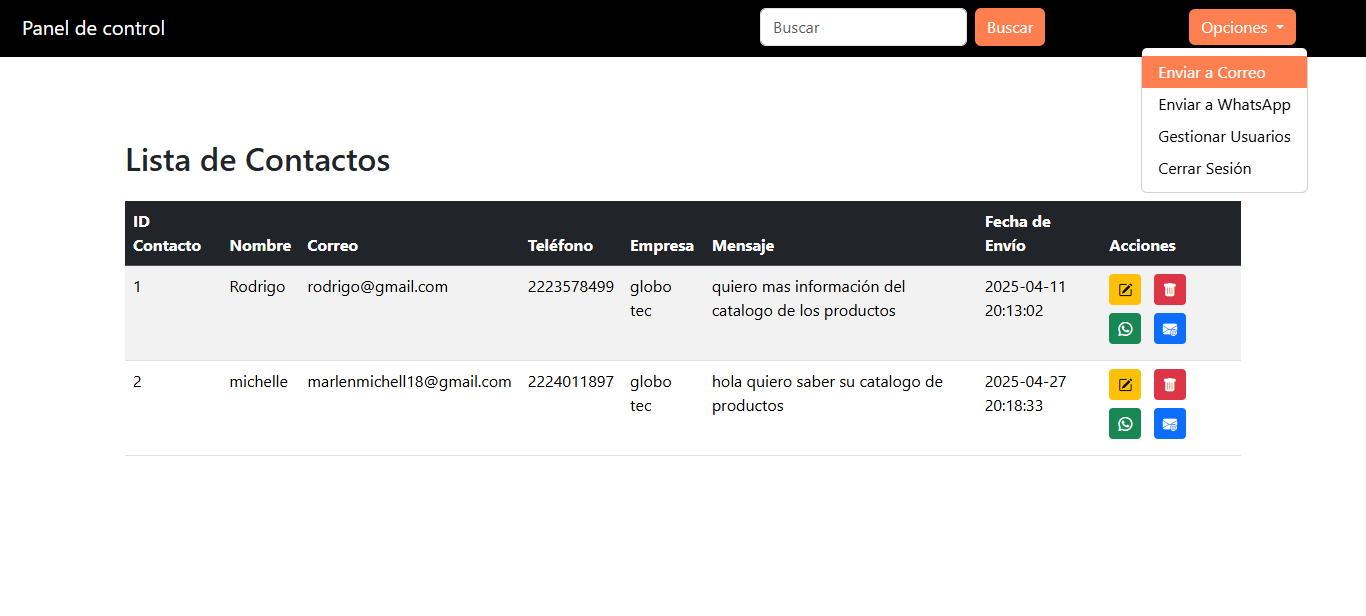The width and height of the screenshot is (1366, 616).
Task: Click rodrigo@gmail.com email cell
Action: point(377,287)
